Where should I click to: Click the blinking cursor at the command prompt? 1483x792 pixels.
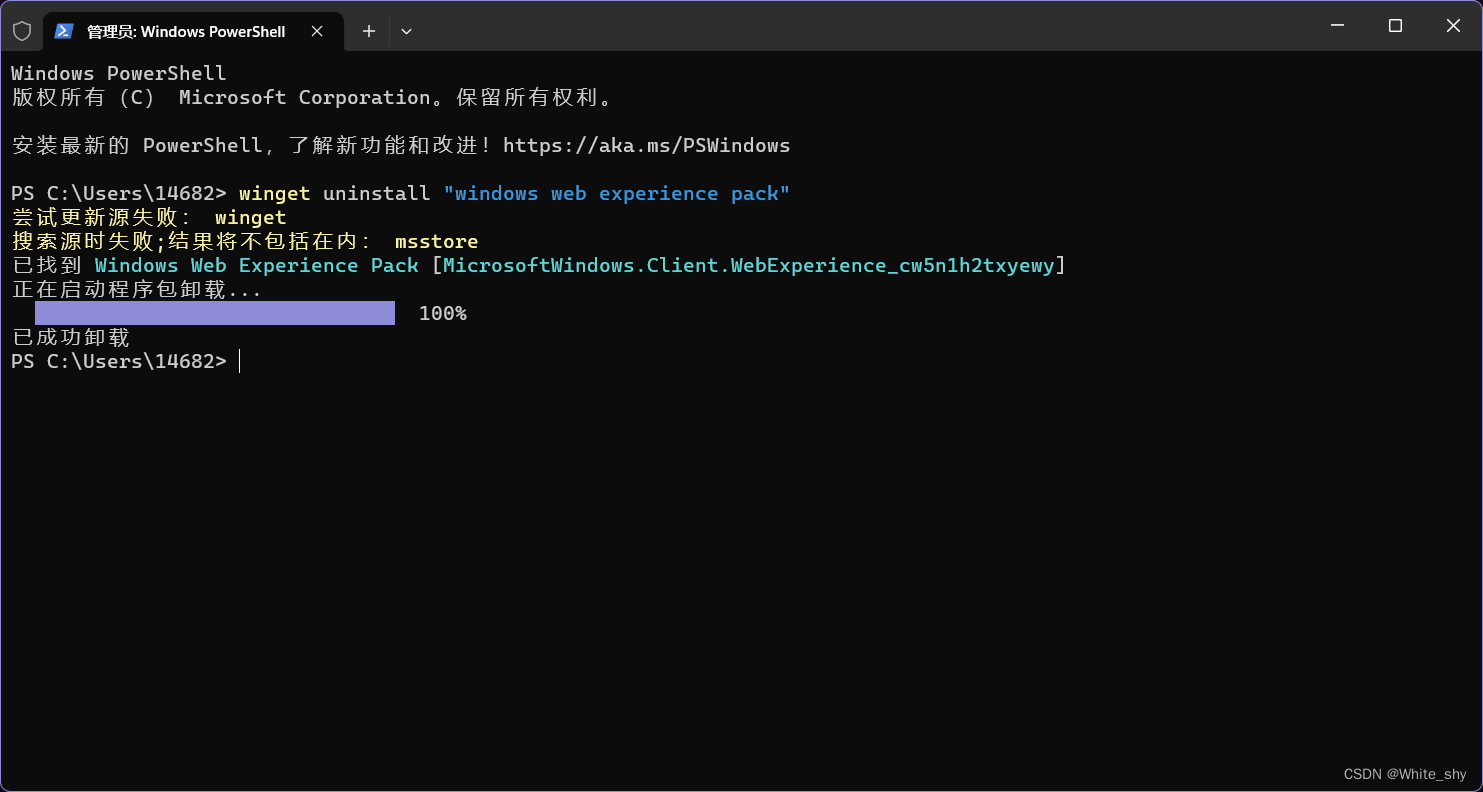[x=239, y=361]
